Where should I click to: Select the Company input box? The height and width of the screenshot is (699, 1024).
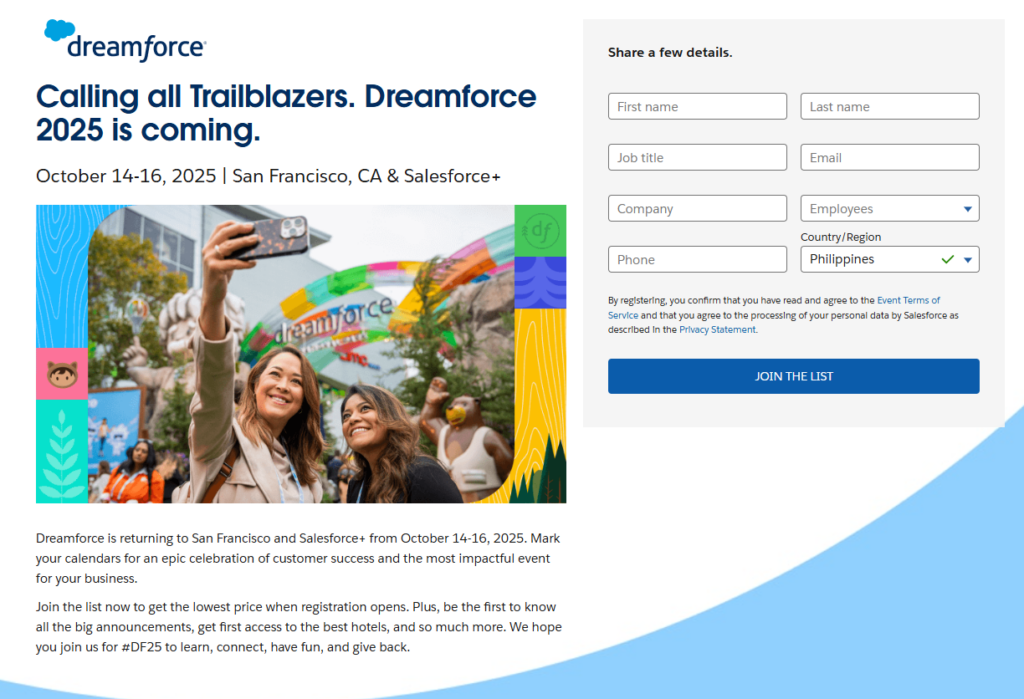[697, 208]
